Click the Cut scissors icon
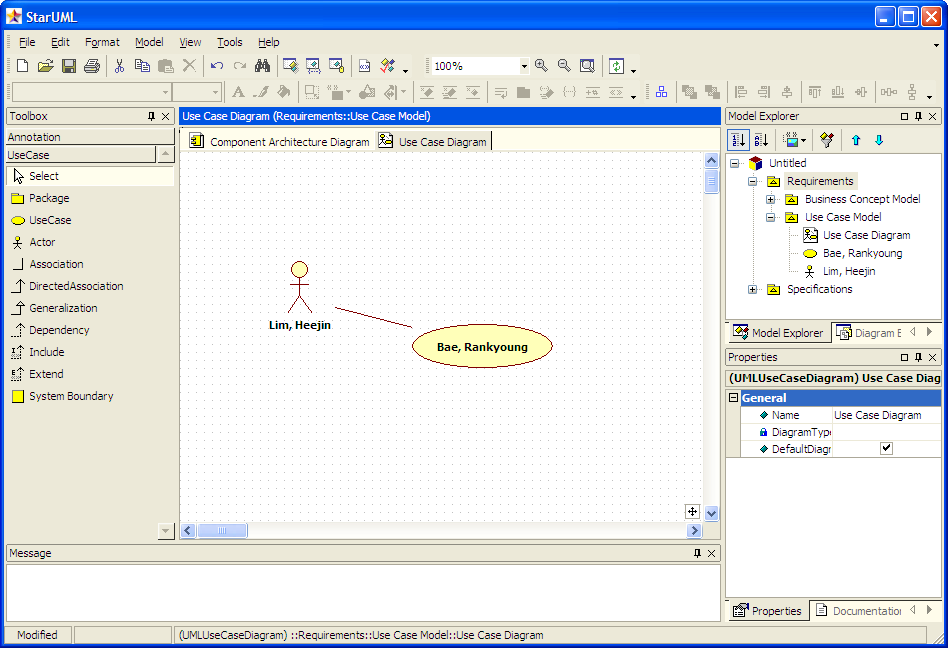The width and height of the screenshot is (948, 648). pos(119,66)
